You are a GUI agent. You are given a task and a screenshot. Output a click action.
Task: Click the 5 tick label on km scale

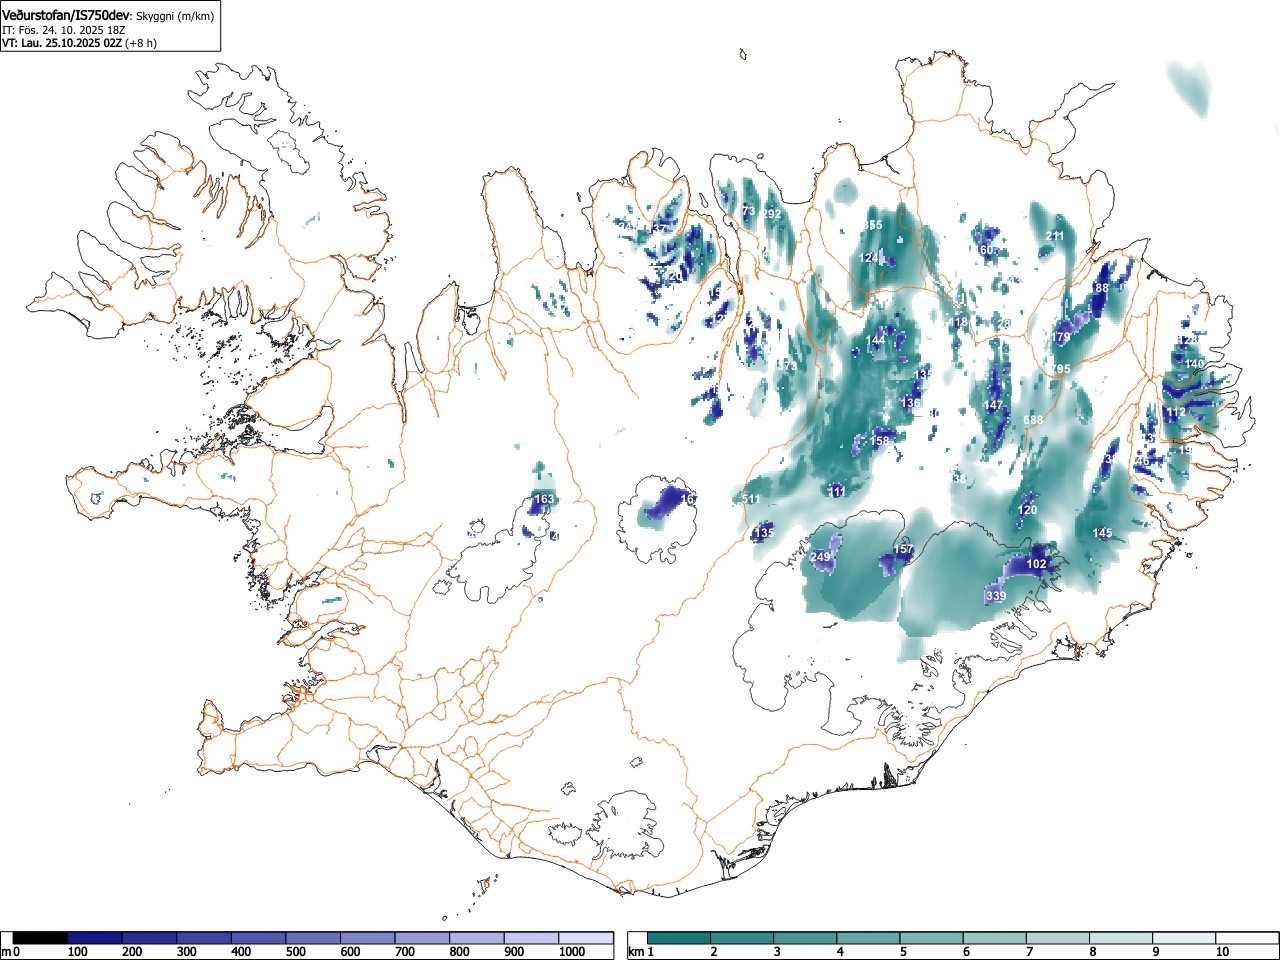click(902, 952)
